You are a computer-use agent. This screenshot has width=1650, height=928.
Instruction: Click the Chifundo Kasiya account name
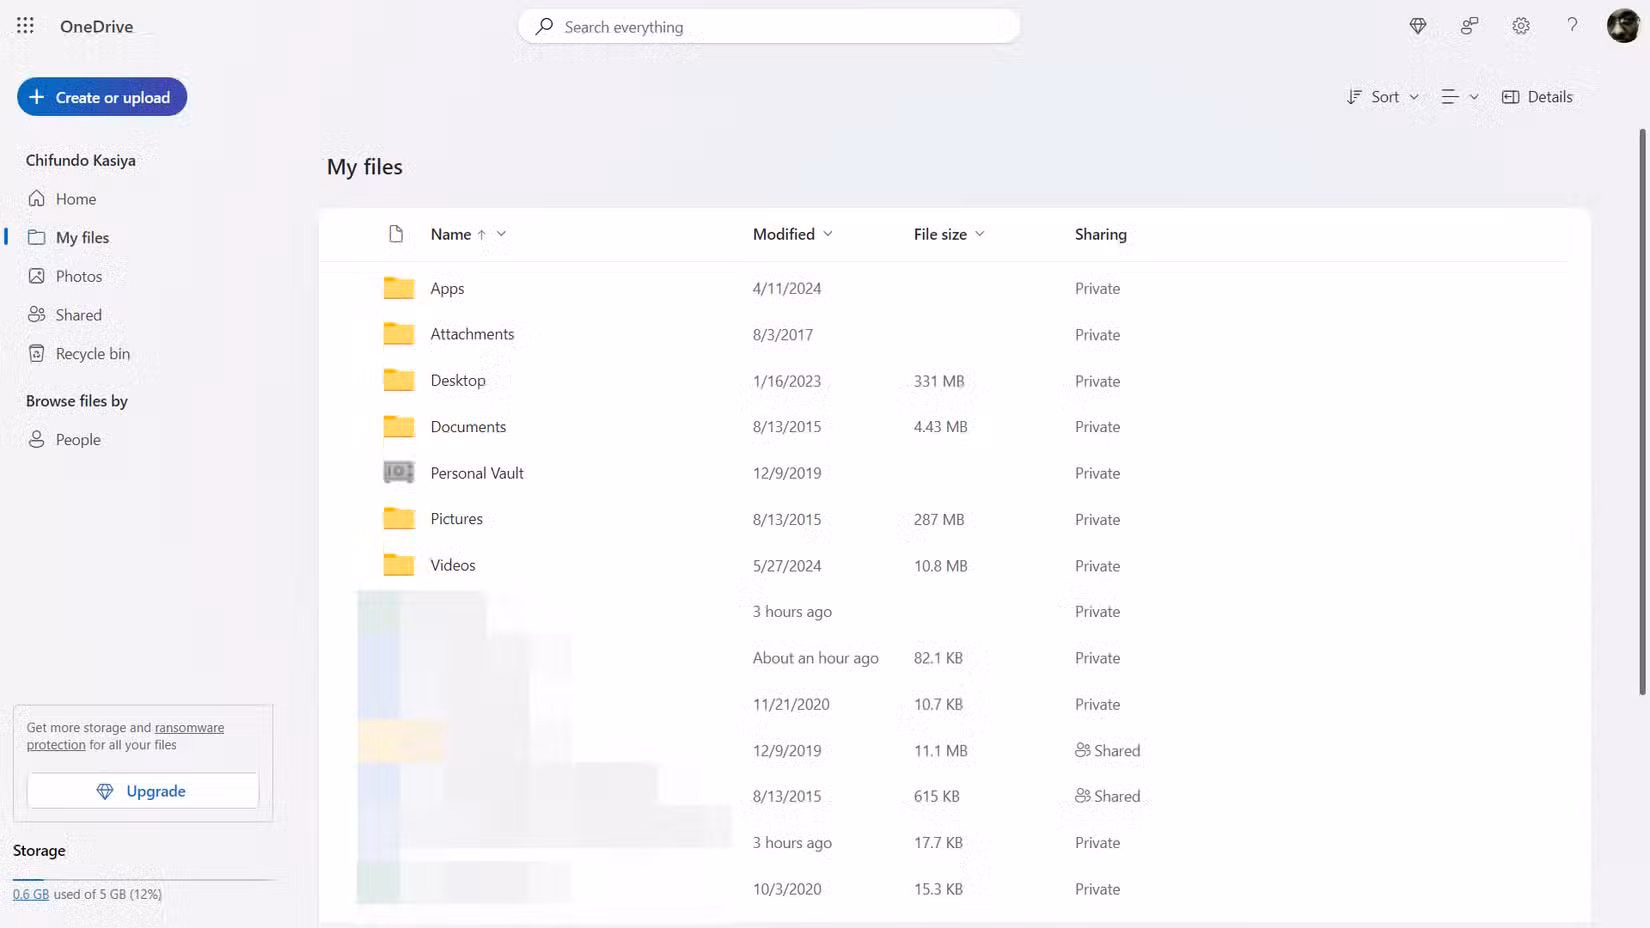point(80,160)
